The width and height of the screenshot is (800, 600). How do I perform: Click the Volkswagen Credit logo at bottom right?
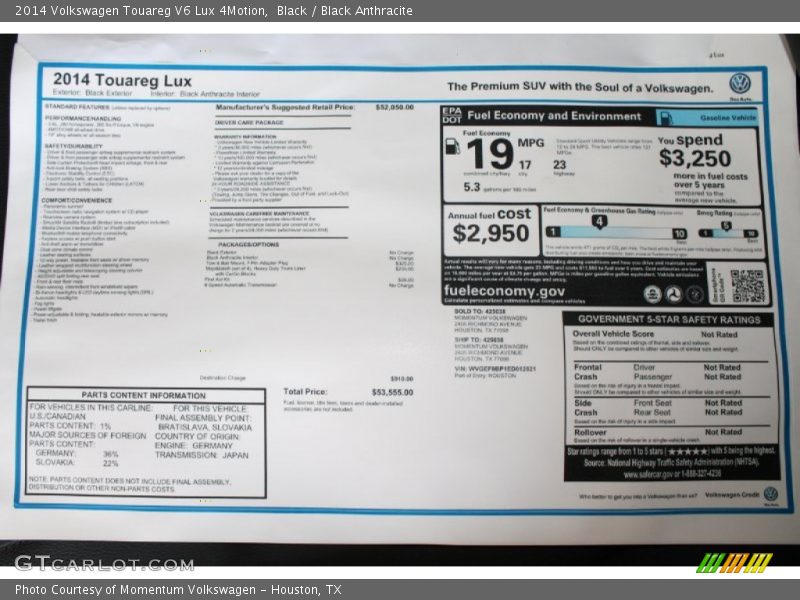coord(770,494)
